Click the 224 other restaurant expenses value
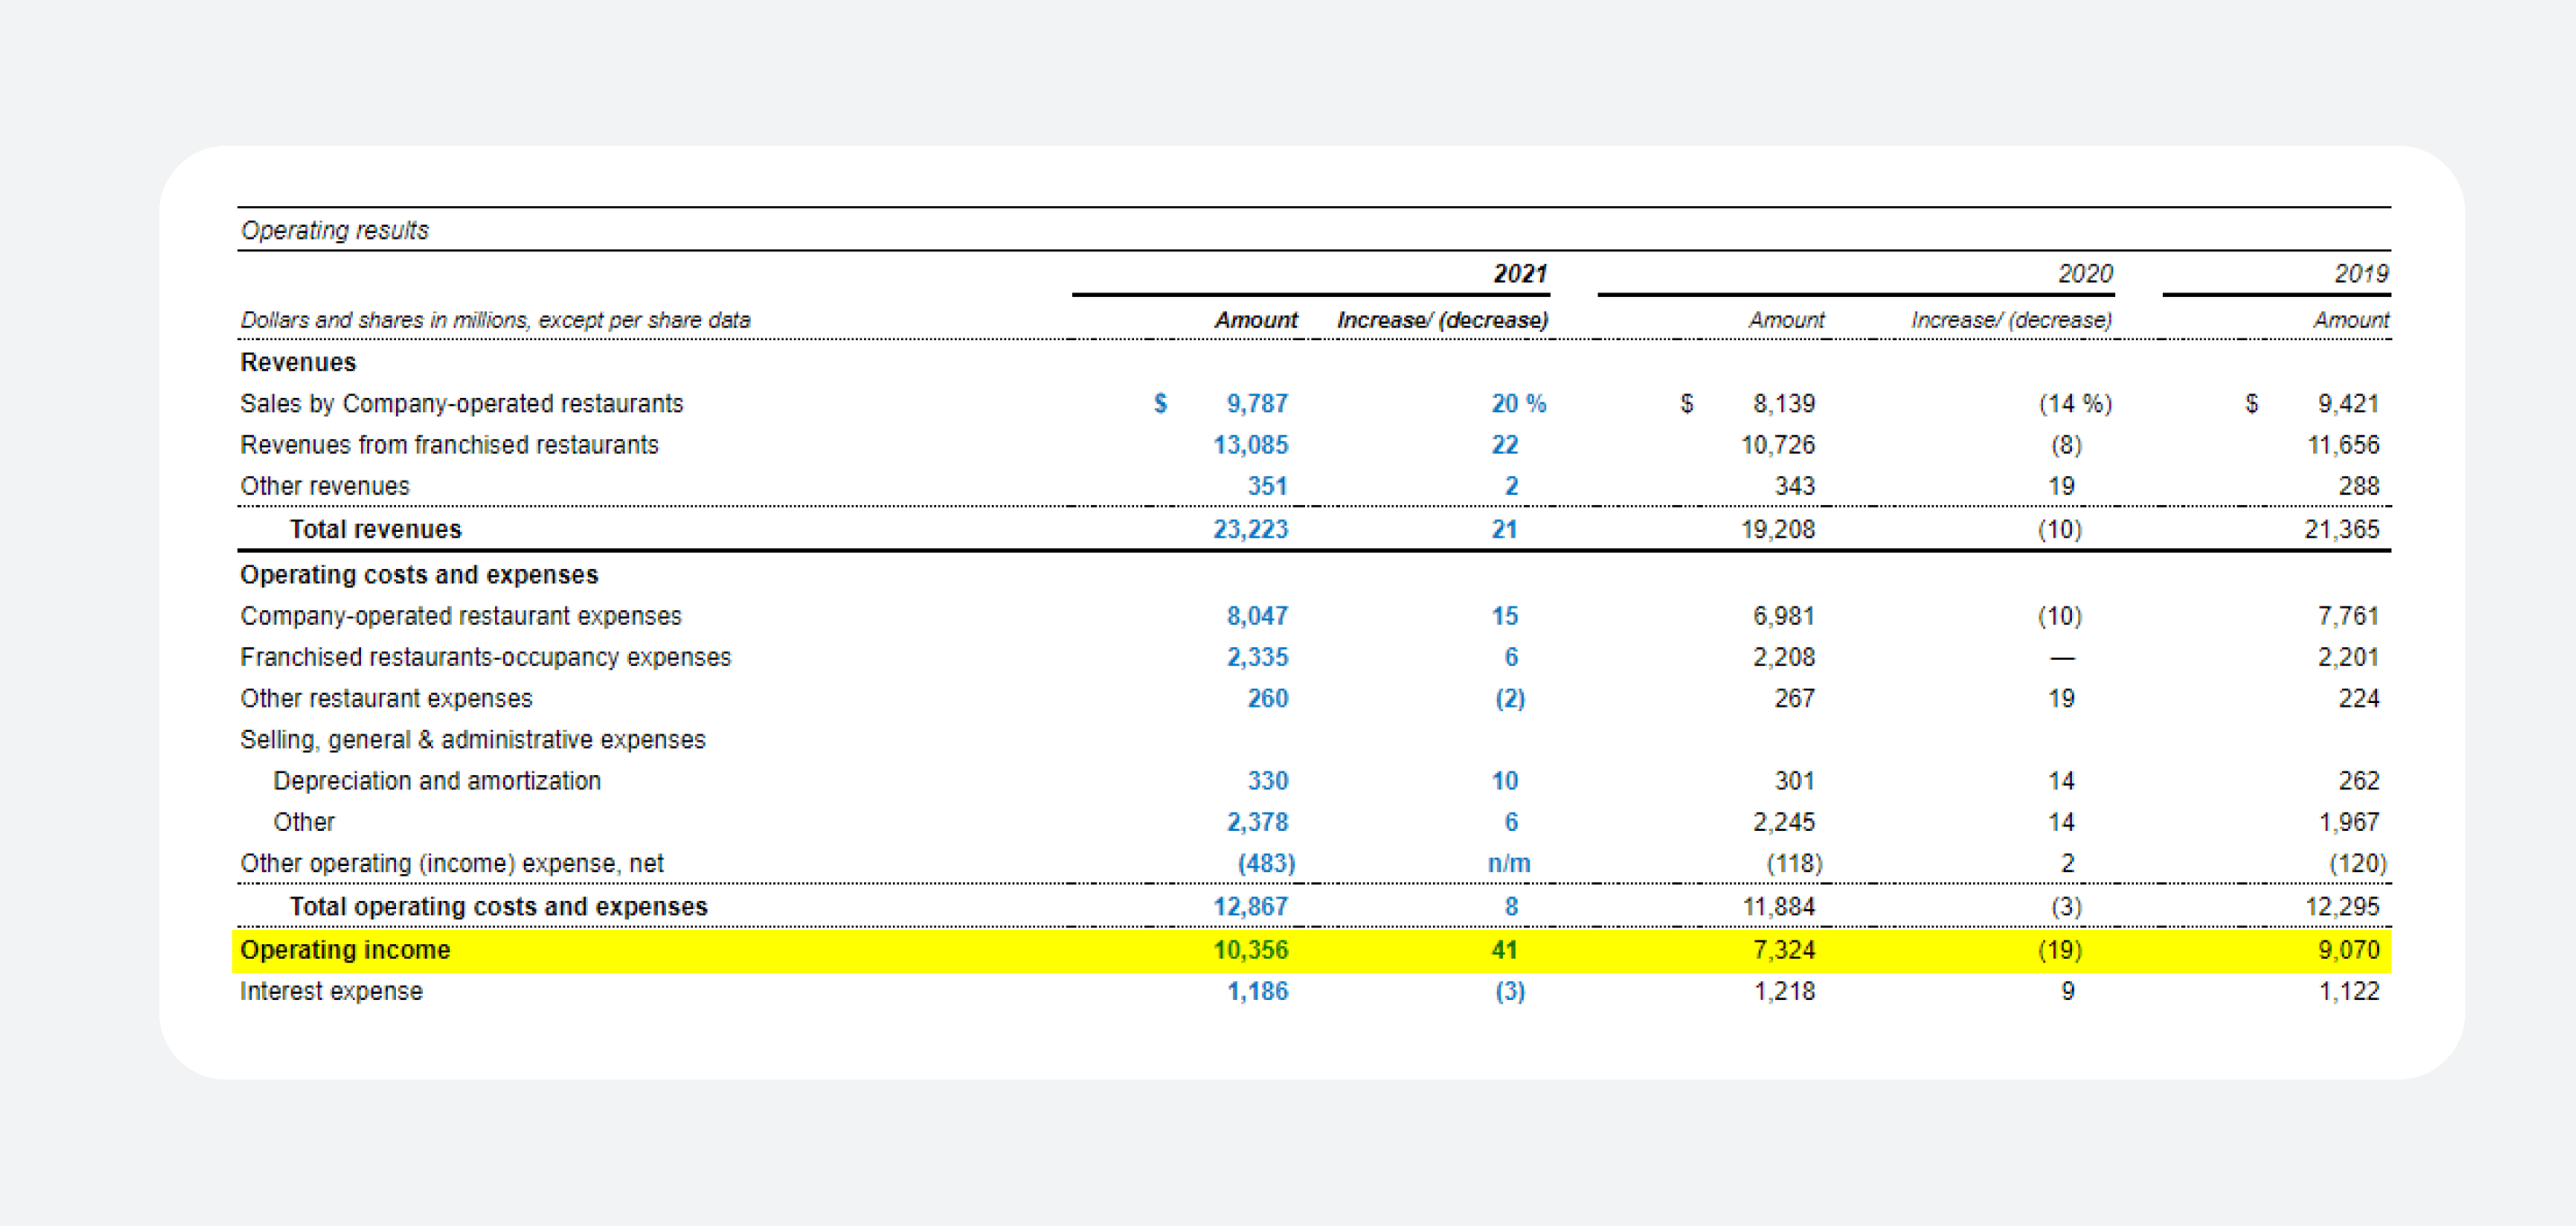The height and width of the screenshot is (1226, 2576). (x=2359, y=698)
